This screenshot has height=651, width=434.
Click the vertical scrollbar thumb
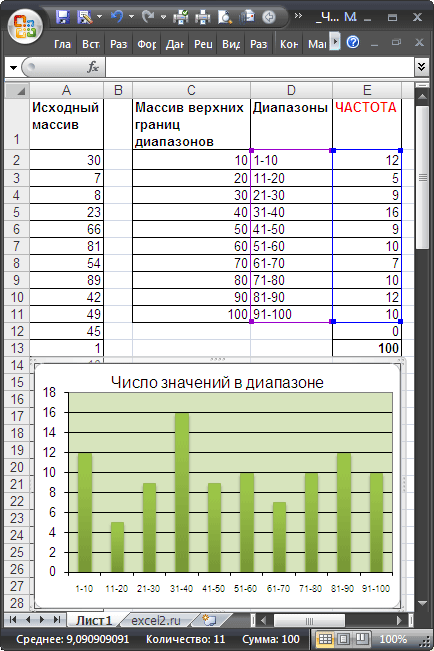point(422,178)
